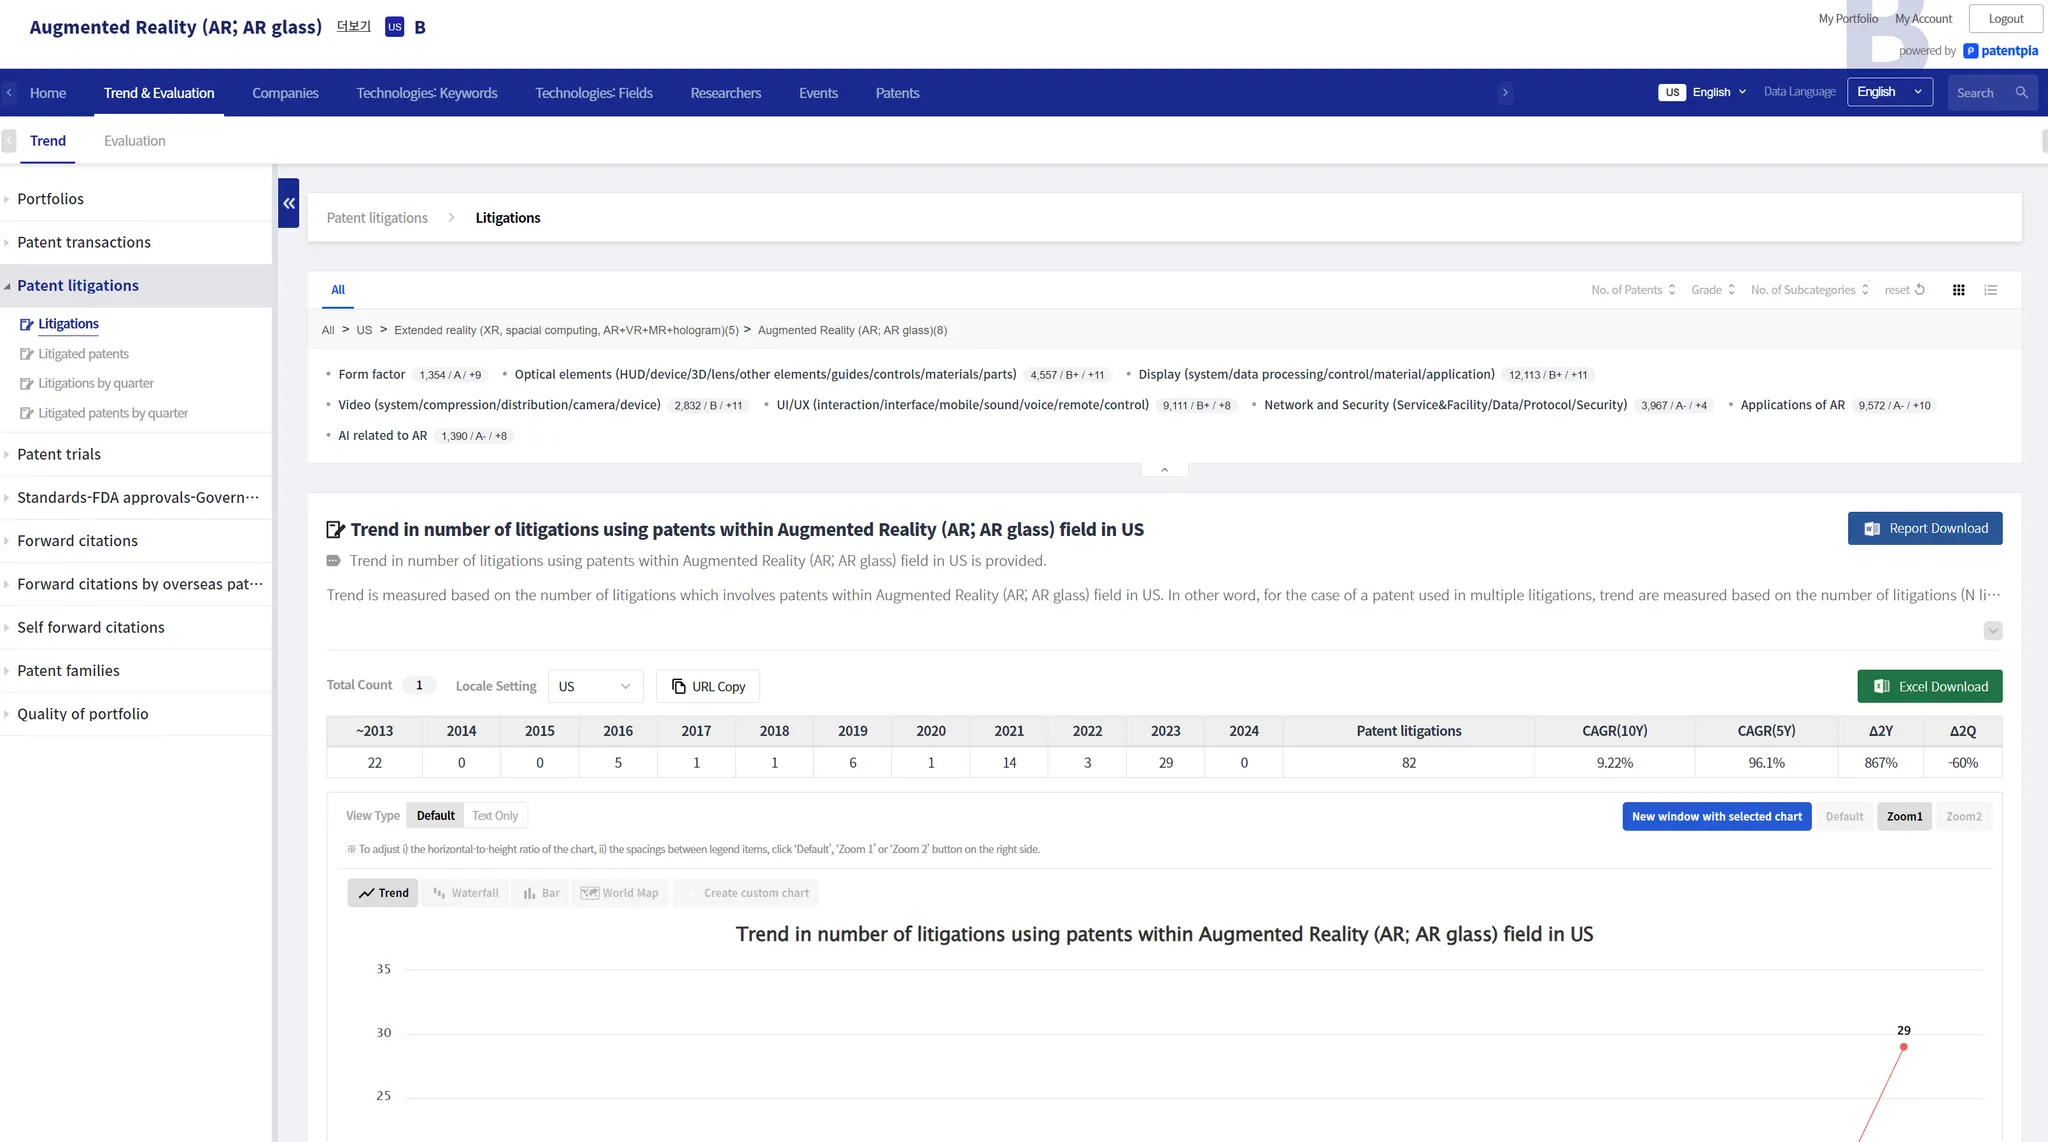The height and width of the screenshot is (1142, 2048).
Task: Select Zoom2 chart spacing option
Action: point(1963,817)
